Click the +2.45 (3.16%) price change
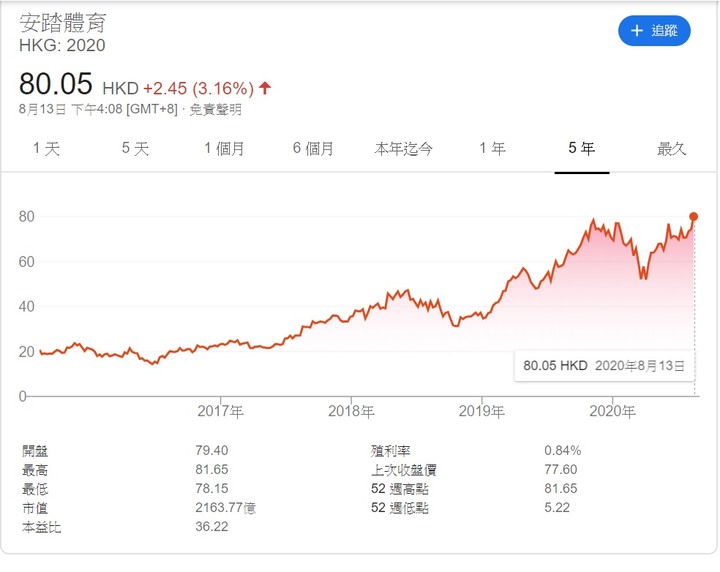The height and width of the screenshot is (572, 720). [198, 88]
